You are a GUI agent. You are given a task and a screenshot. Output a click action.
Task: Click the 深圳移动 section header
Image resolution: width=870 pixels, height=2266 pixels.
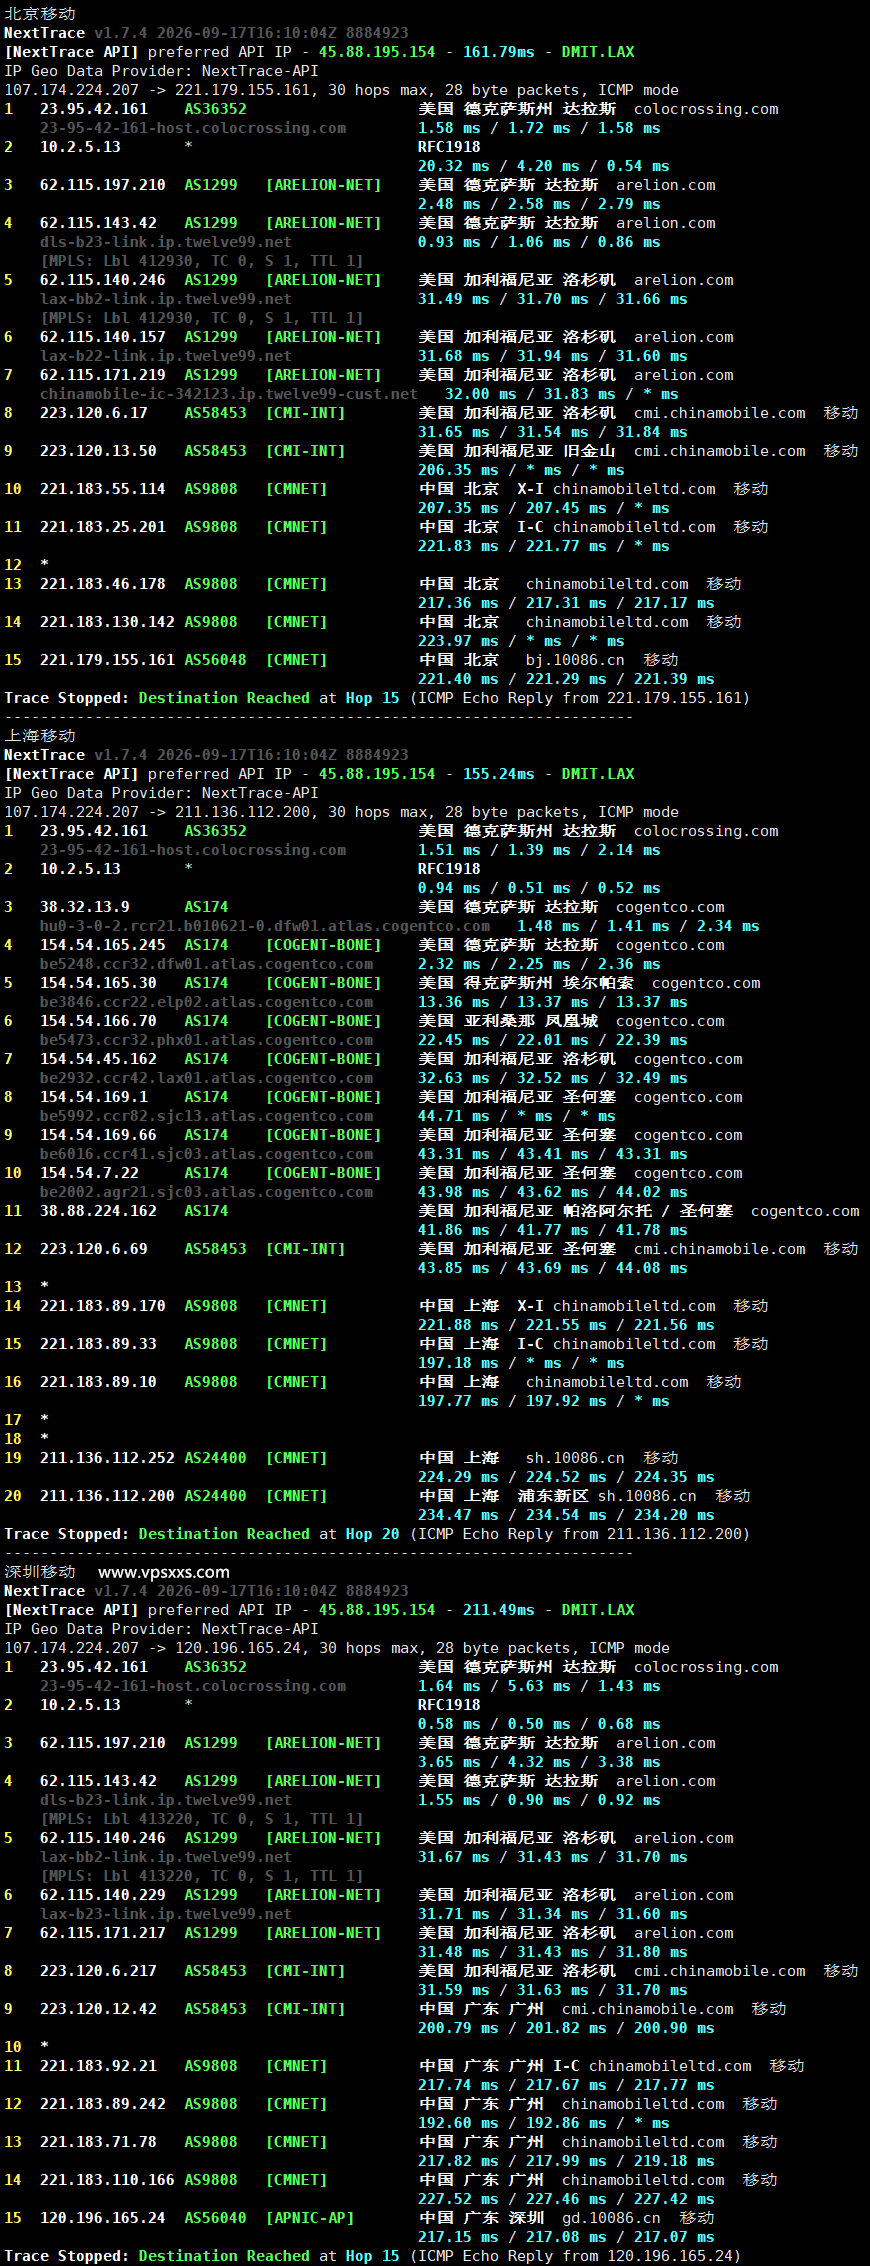coord(40,1572)
